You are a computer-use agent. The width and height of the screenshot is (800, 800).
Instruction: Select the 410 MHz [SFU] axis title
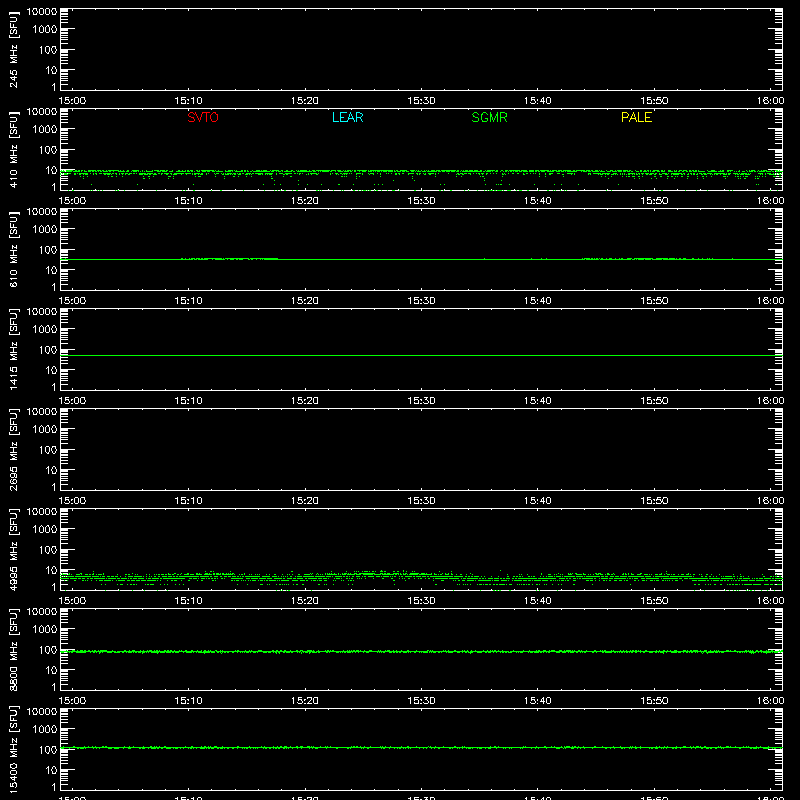(13, 149)
